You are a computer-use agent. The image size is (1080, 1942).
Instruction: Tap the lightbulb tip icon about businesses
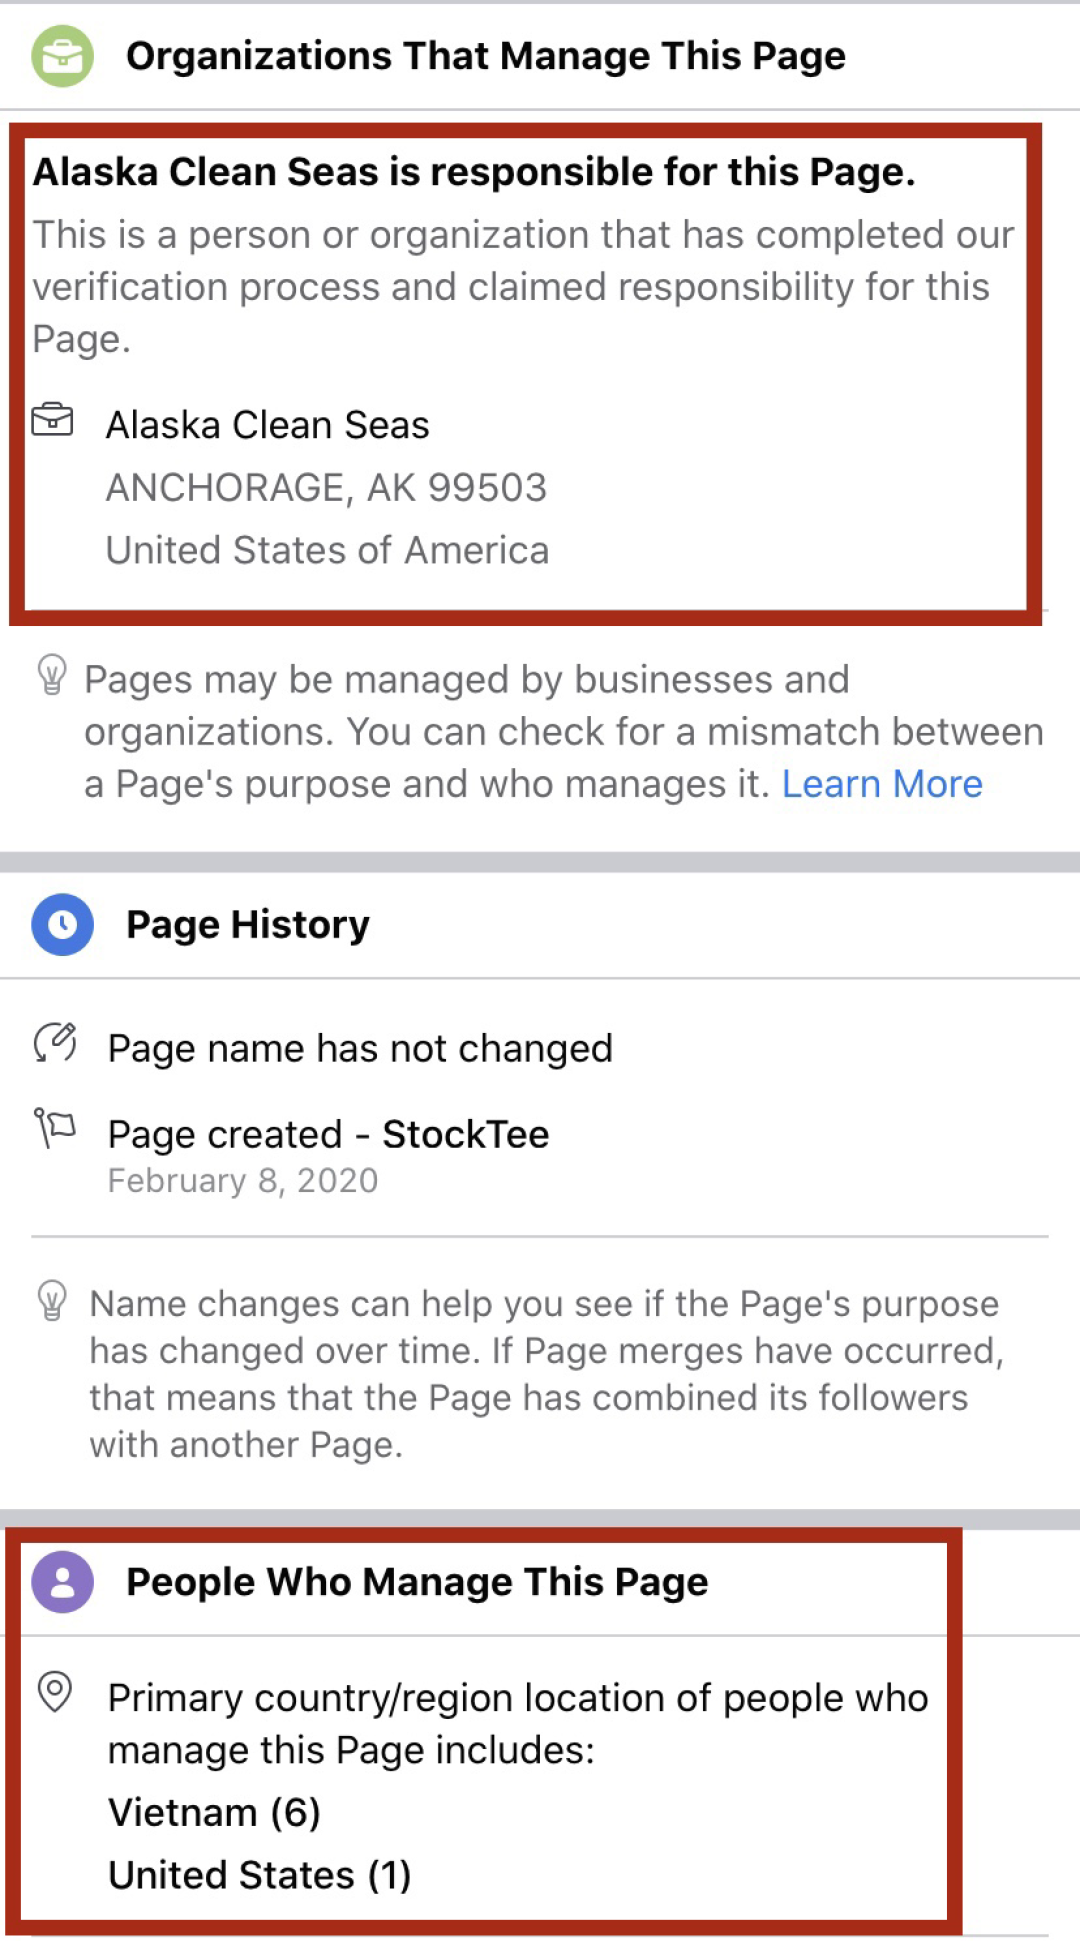click(x=52, y=675)
